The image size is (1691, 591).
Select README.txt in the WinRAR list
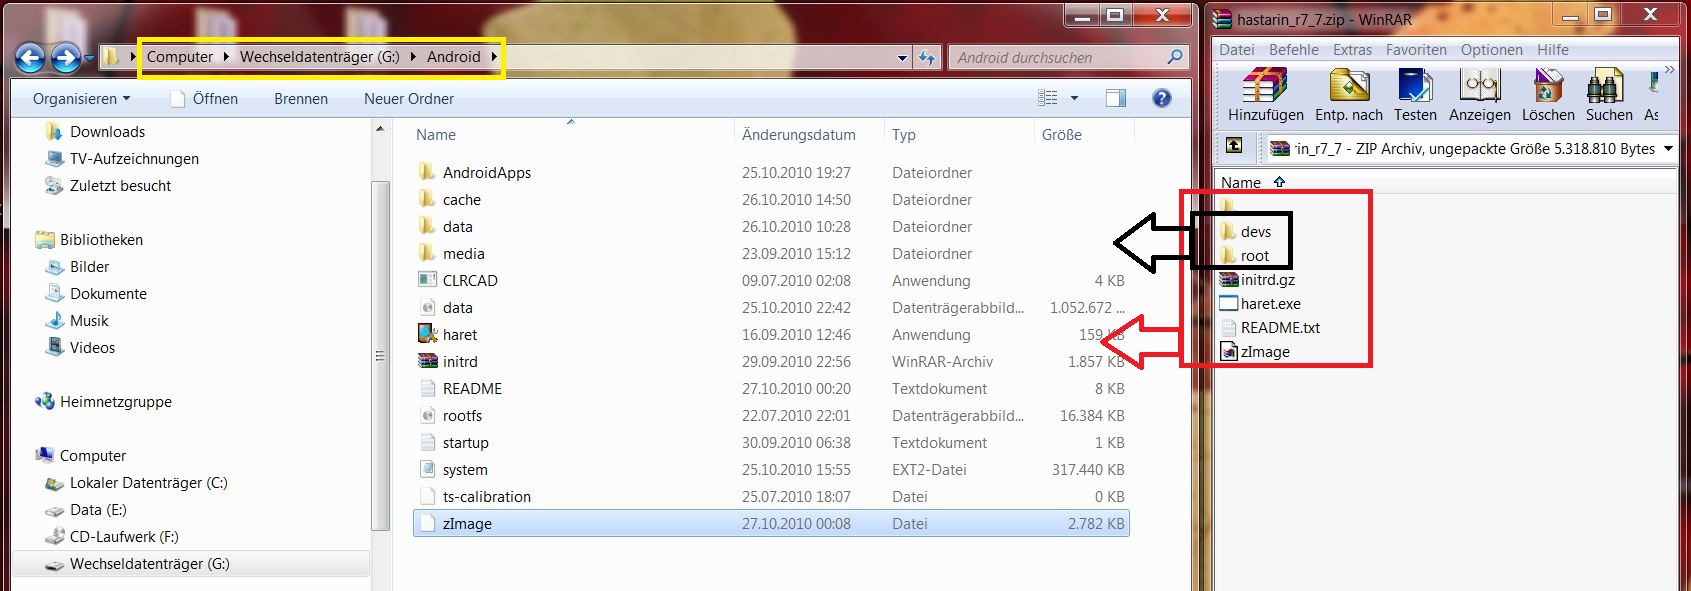[1270, 328]
